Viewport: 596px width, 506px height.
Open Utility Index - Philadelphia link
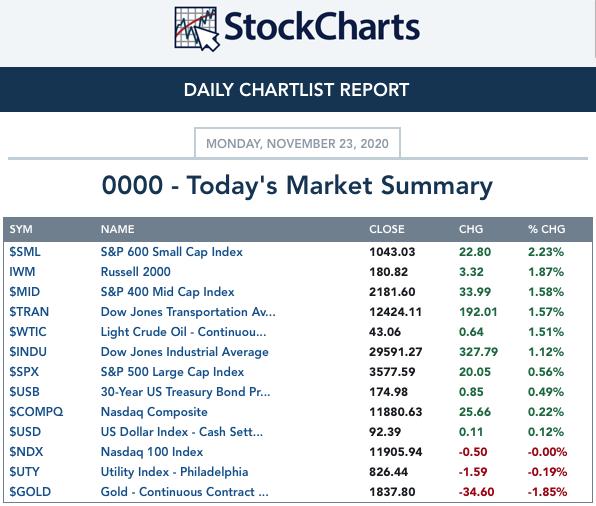tap(174, 472)
